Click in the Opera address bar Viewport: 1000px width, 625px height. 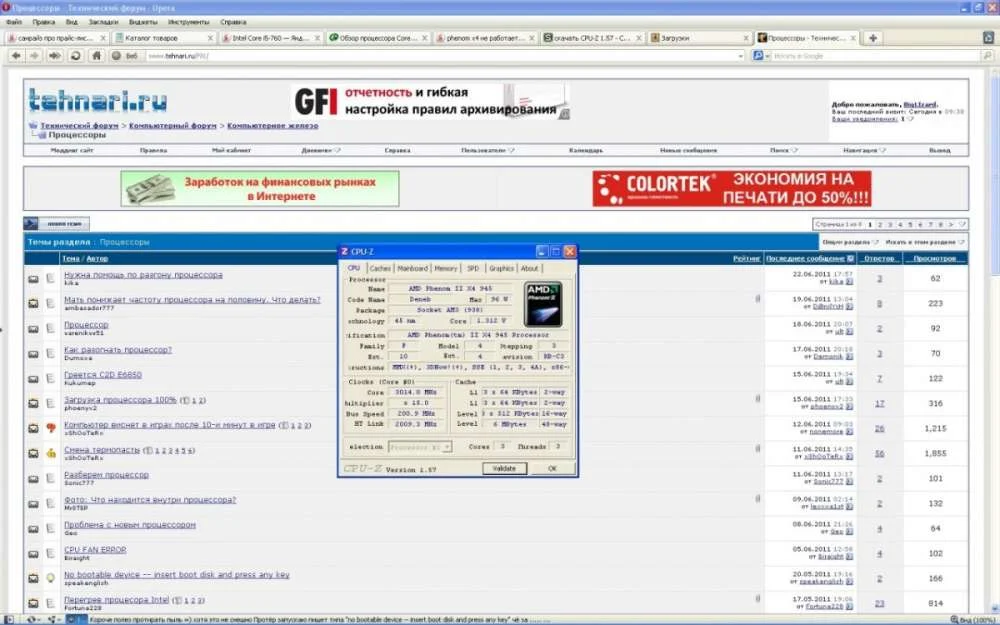pos(440,56)
